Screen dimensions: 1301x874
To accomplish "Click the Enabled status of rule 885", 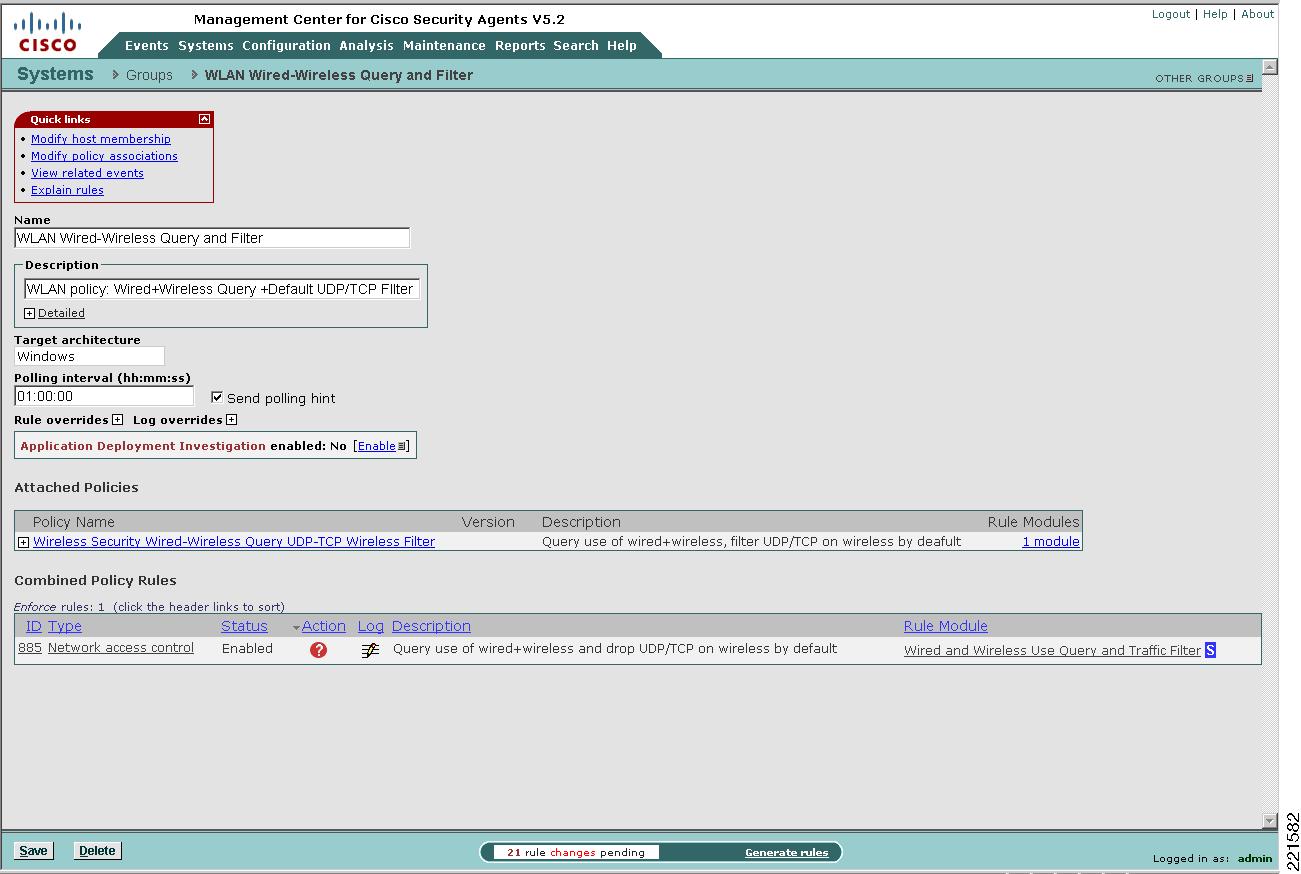I will pyautogui.click(x=247, y=648).
